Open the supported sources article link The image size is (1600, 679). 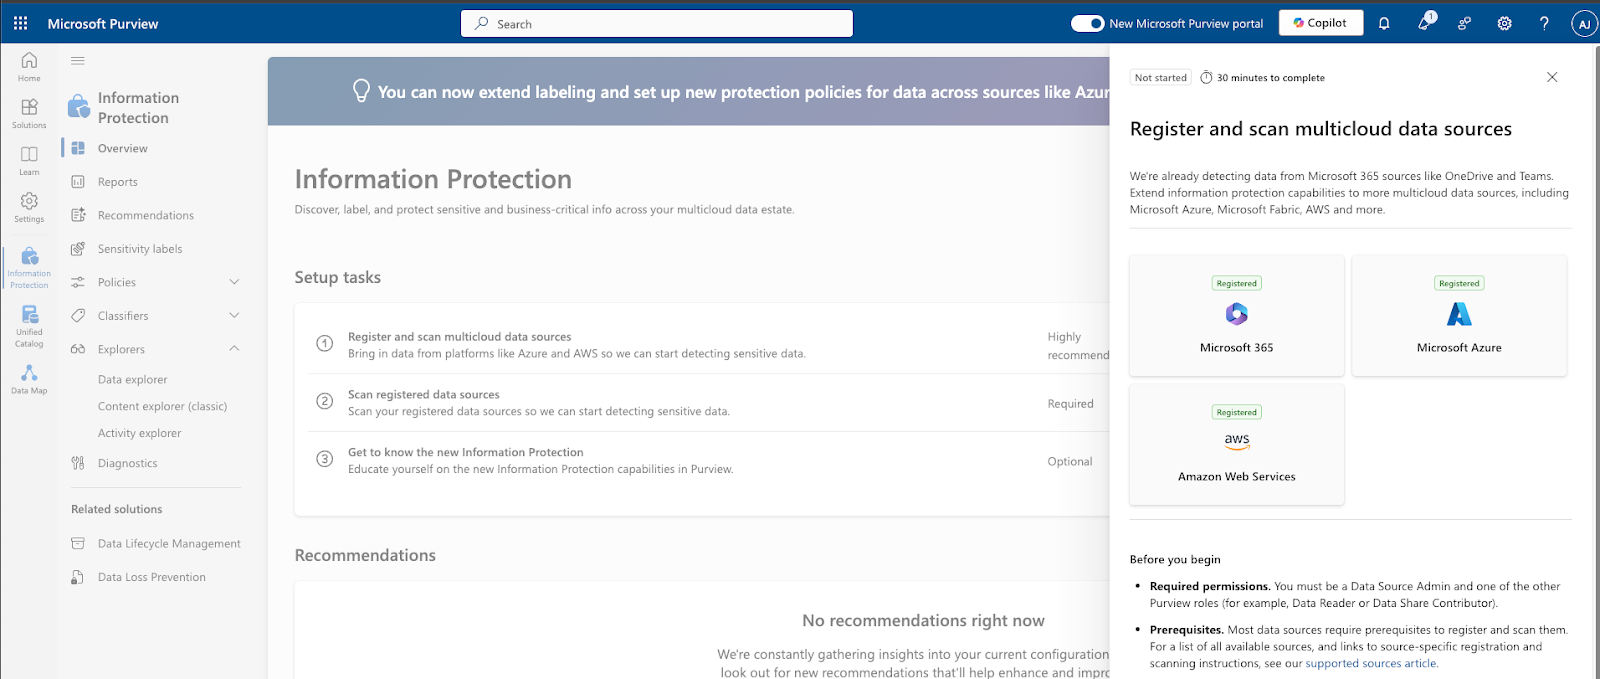coord(1371,663)
